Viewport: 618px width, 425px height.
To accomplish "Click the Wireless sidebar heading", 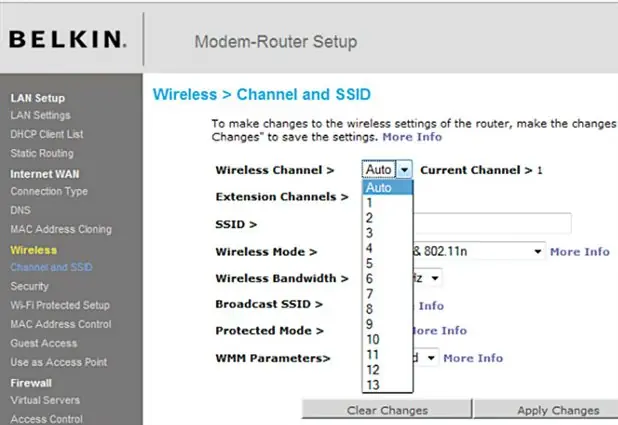I will coord(34,250).
